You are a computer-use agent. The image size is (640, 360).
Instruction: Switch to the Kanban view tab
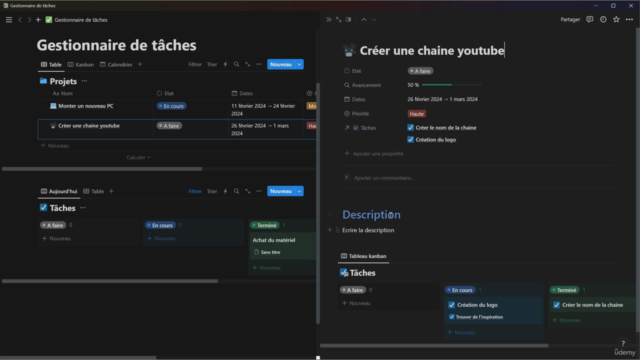80,64
